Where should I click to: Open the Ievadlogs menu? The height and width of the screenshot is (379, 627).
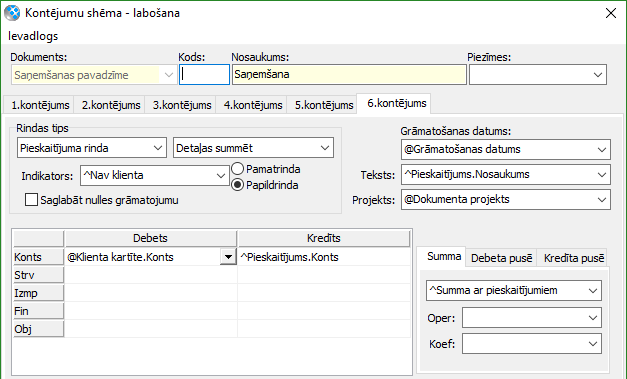coord(33,36)
